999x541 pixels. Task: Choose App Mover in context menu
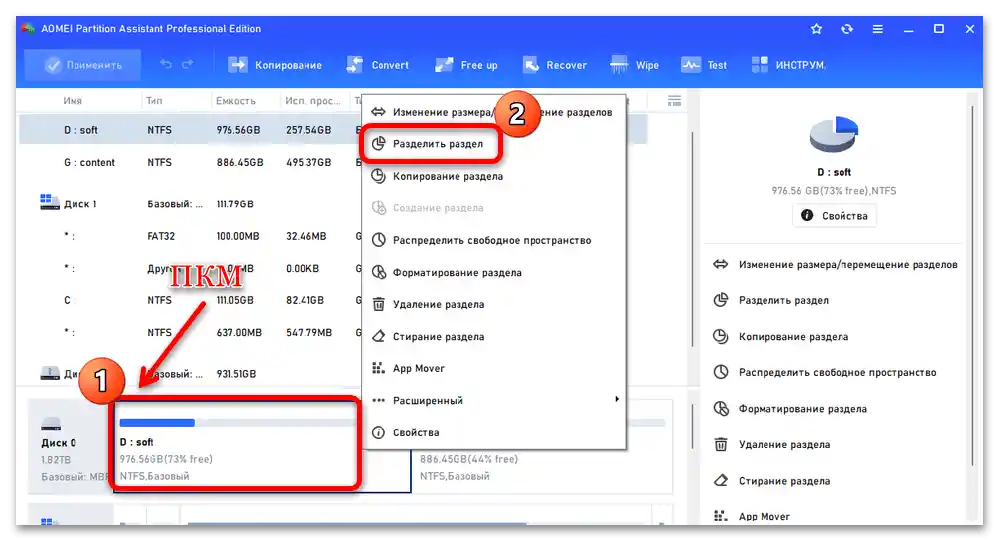point(419,368)
